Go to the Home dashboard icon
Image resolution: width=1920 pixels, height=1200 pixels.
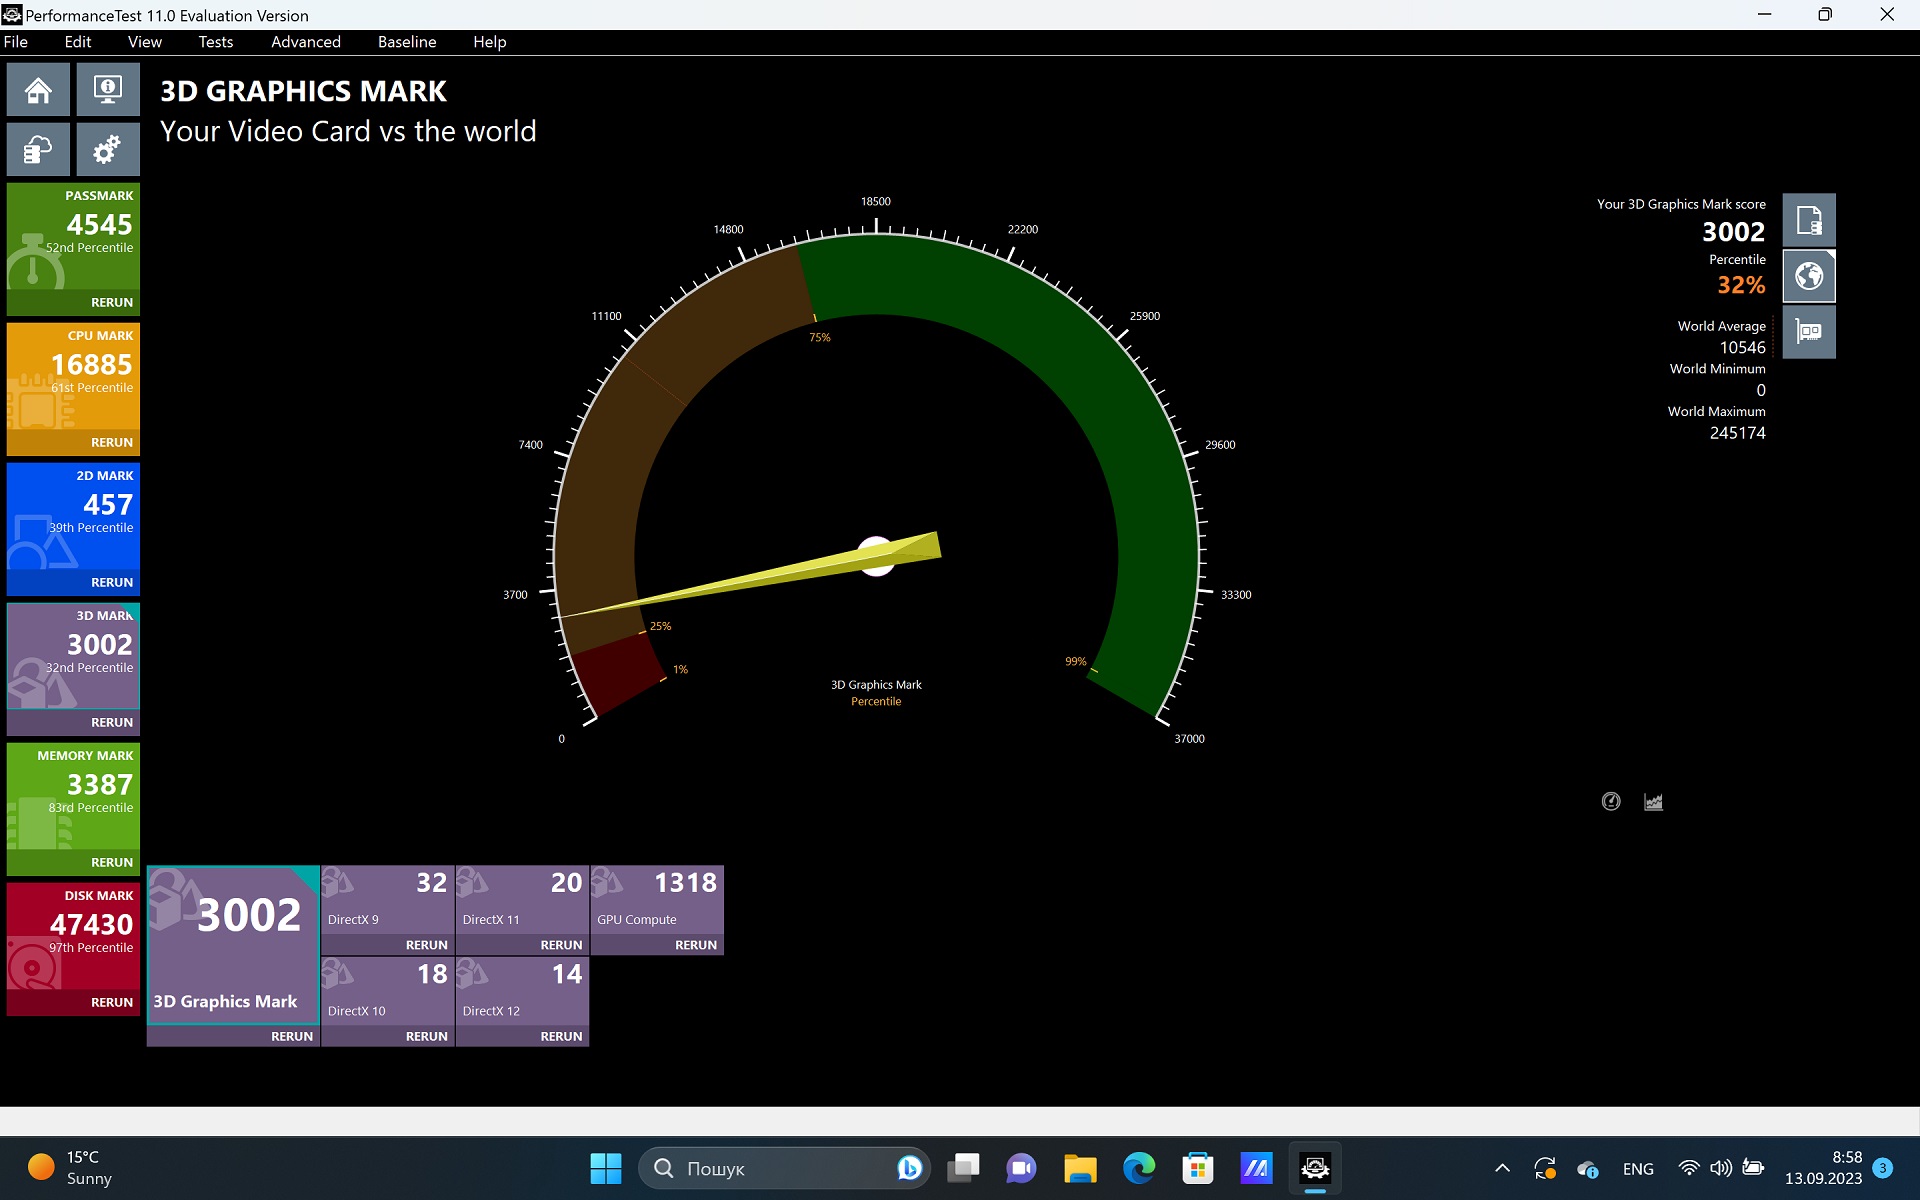[x=38, y=91]
